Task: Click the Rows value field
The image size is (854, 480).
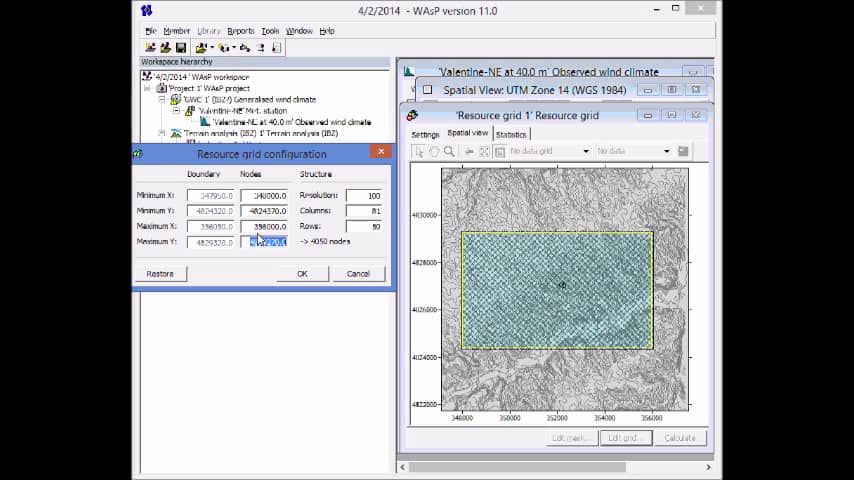Action: 363,227
